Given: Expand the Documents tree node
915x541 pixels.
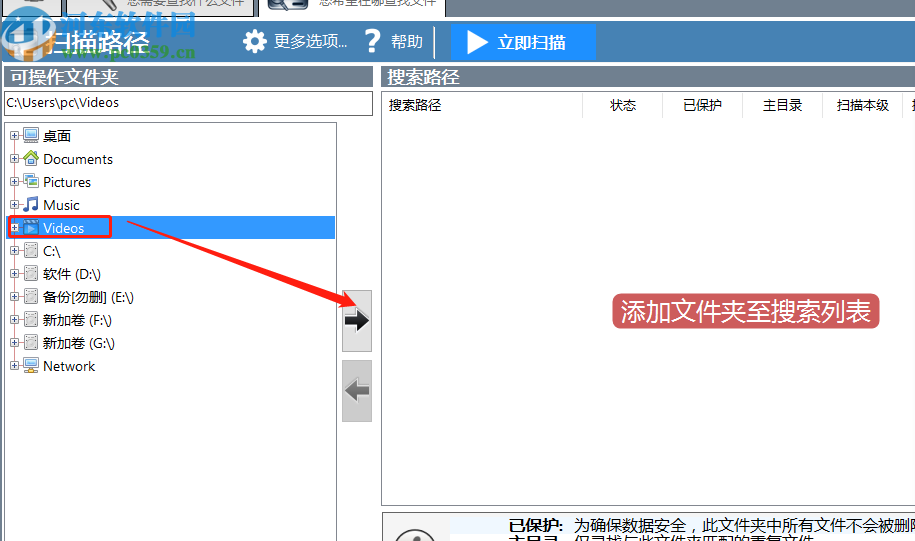Looking at the screenshot, I should [x=15, y=159].
